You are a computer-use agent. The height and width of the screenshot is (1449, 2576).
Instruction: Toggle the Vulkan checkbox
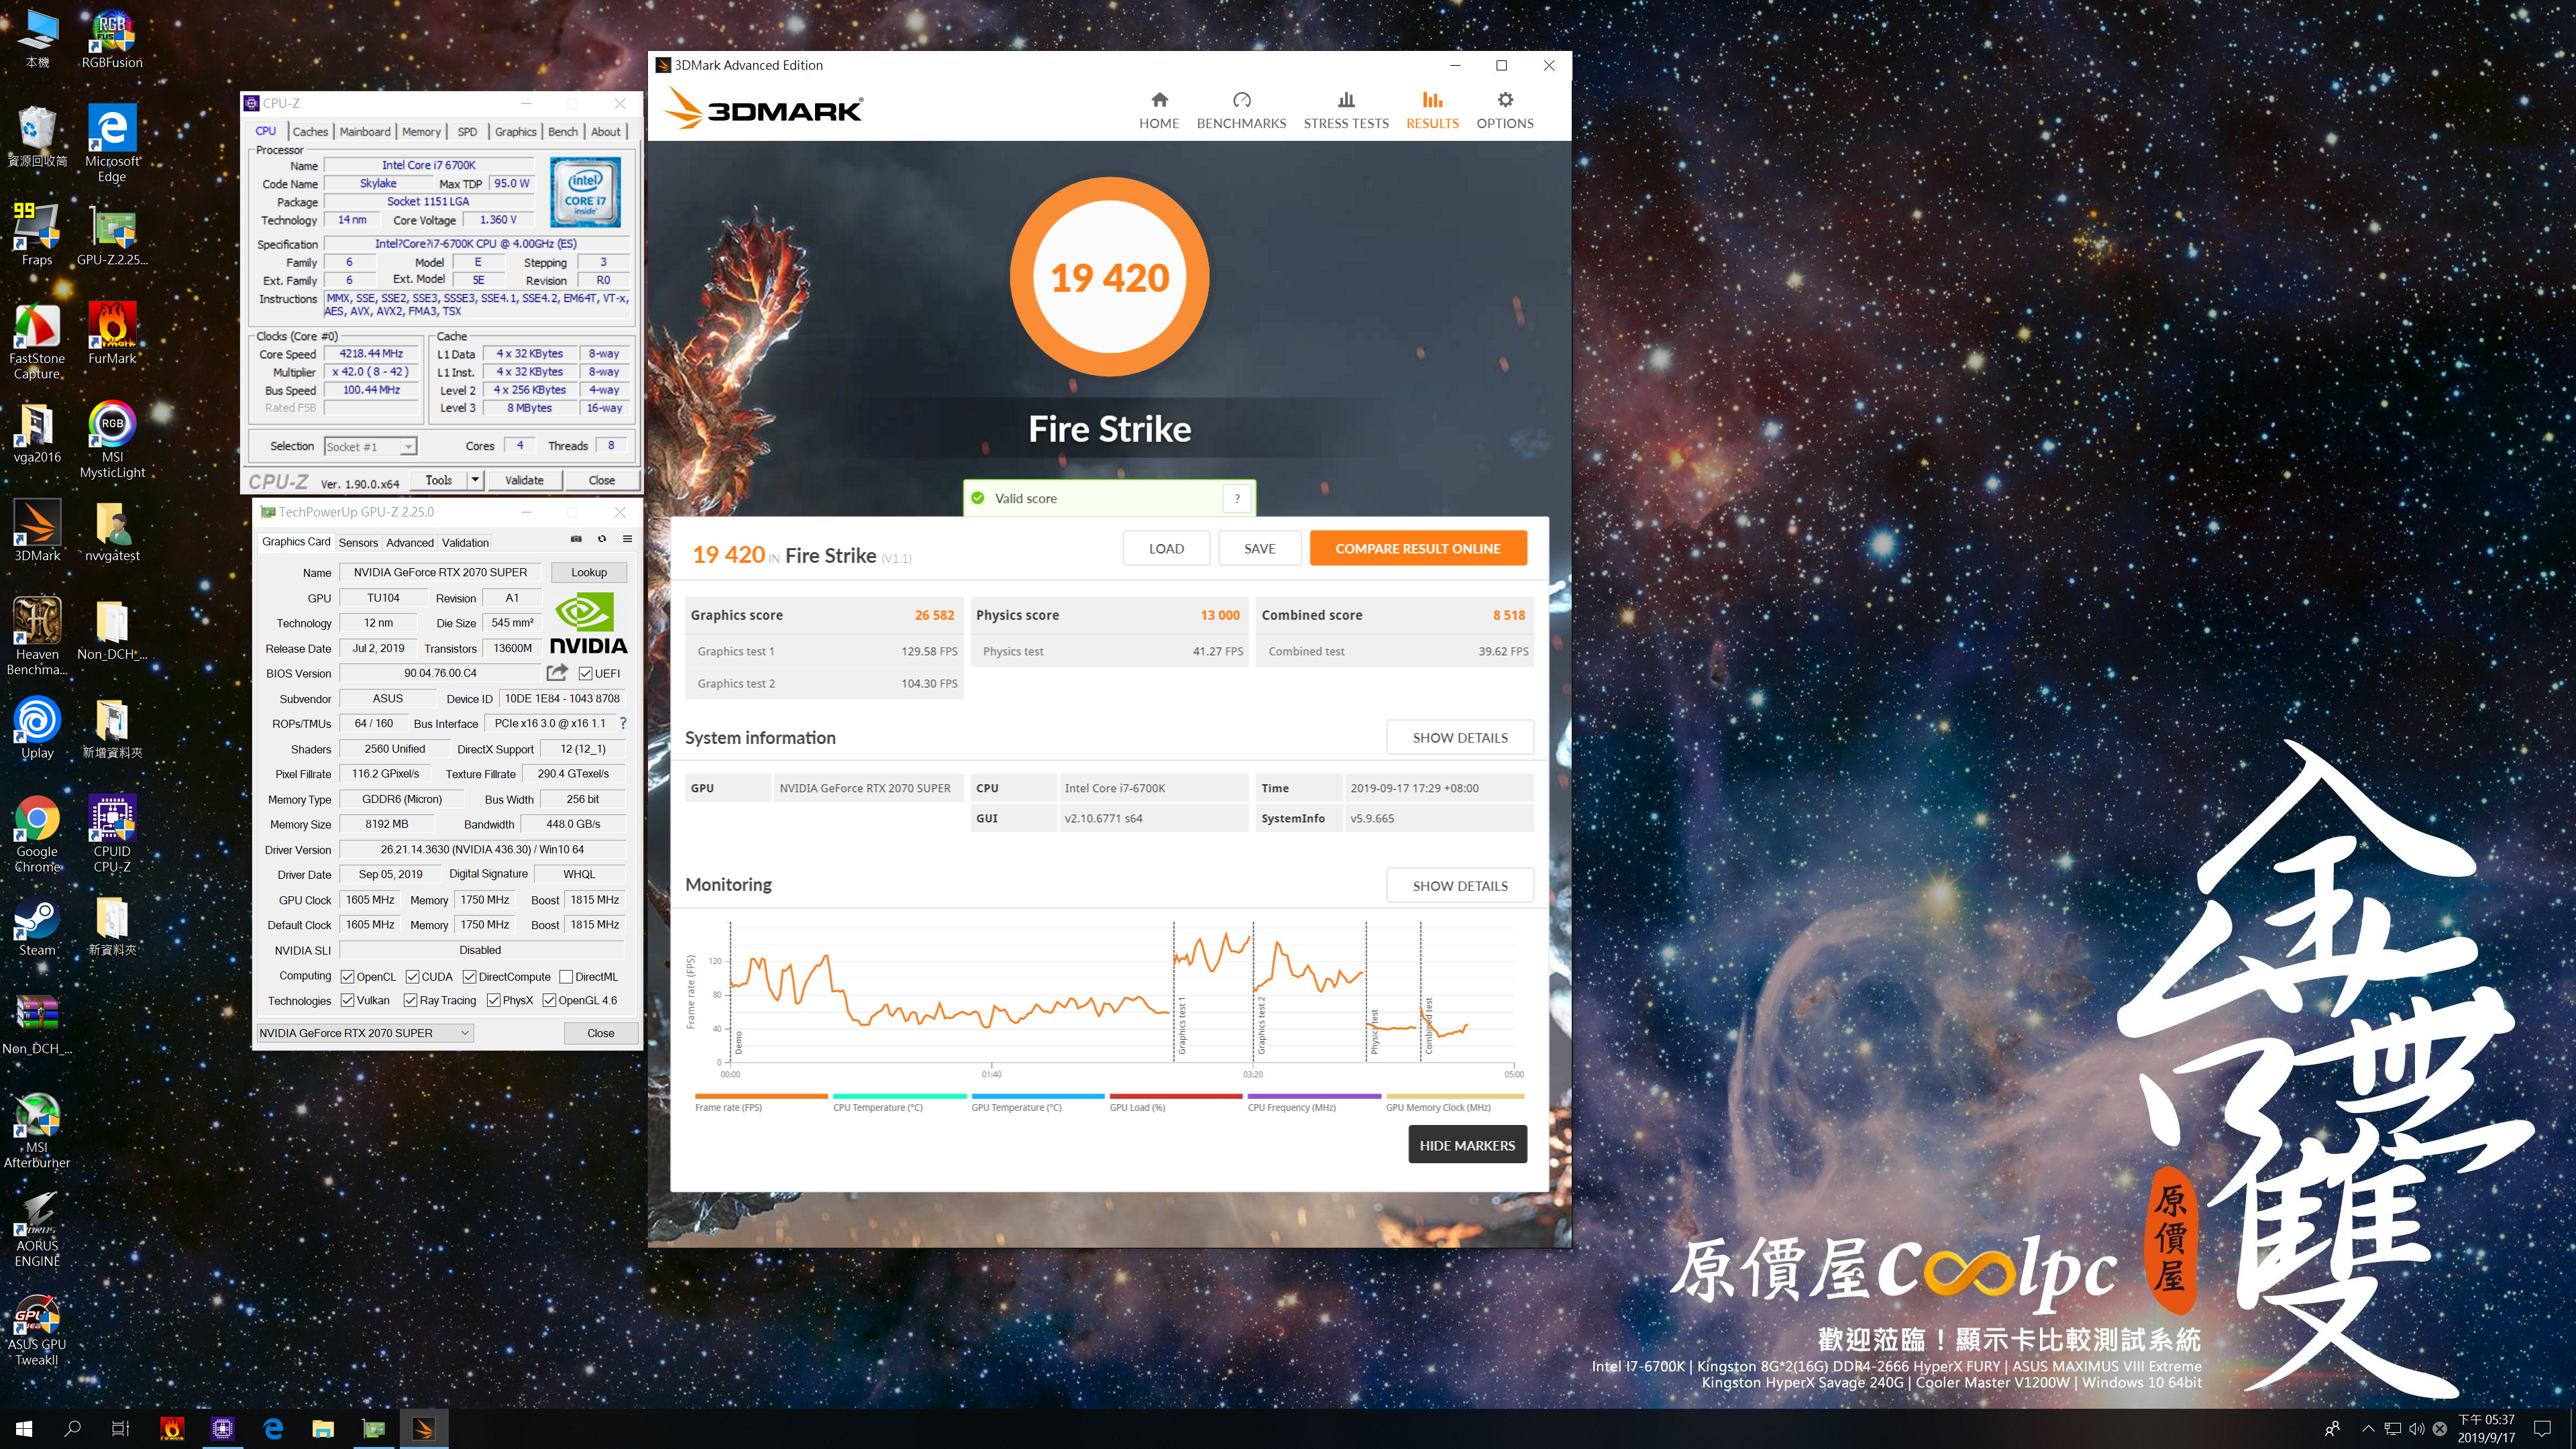[x=347, y=1000]
